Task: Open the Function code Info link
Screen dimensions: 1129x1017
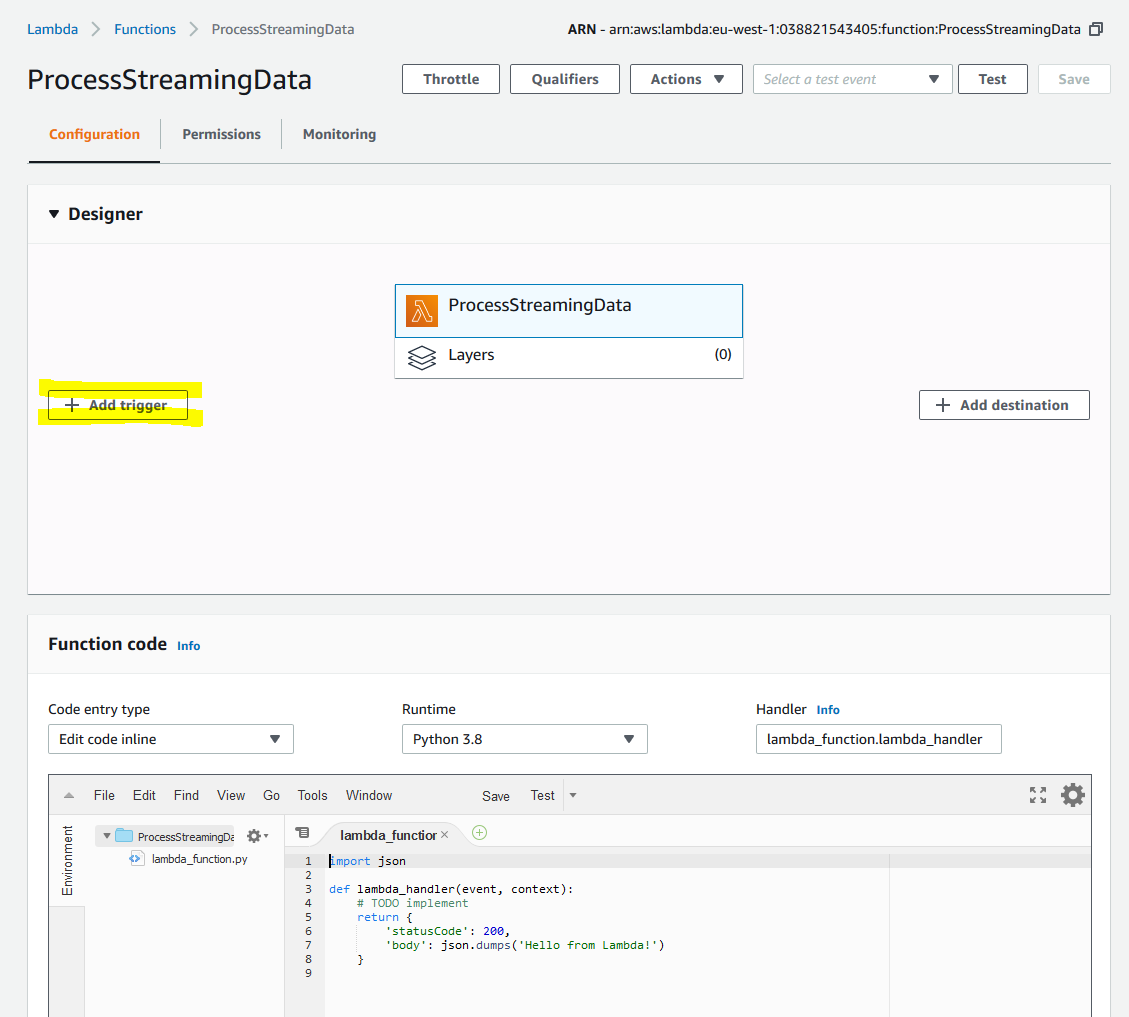Action: (189, 646)
